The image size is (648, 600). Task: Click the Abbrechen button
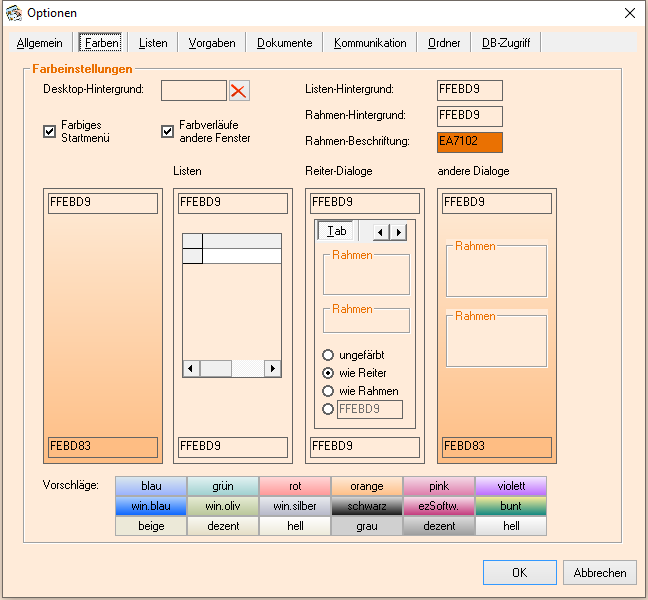pos(600,572)
